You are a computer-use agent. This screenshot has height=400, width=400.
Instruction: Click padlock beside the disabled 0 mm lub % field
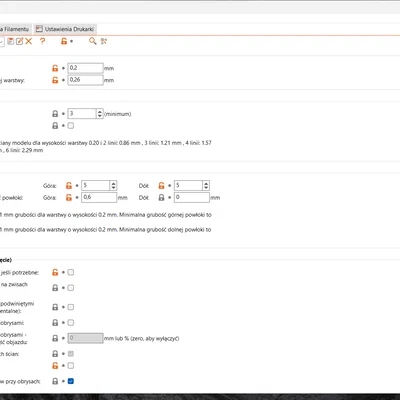[x=55, y=338]
